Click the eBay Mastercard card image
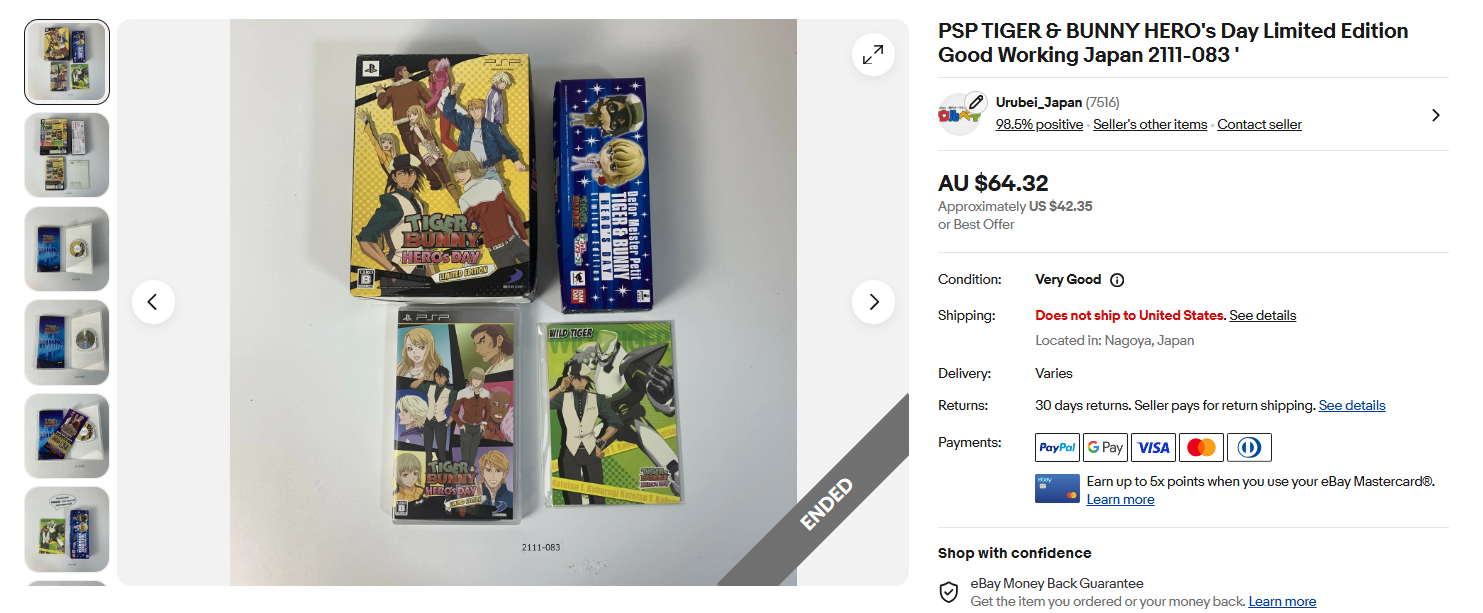 click(1057, 488)
